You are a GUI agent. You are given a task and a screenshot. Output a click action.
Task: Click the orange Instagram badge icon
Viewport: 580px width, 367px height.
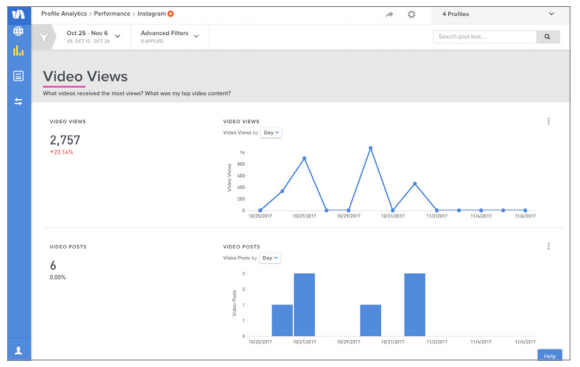pos(171,14)
